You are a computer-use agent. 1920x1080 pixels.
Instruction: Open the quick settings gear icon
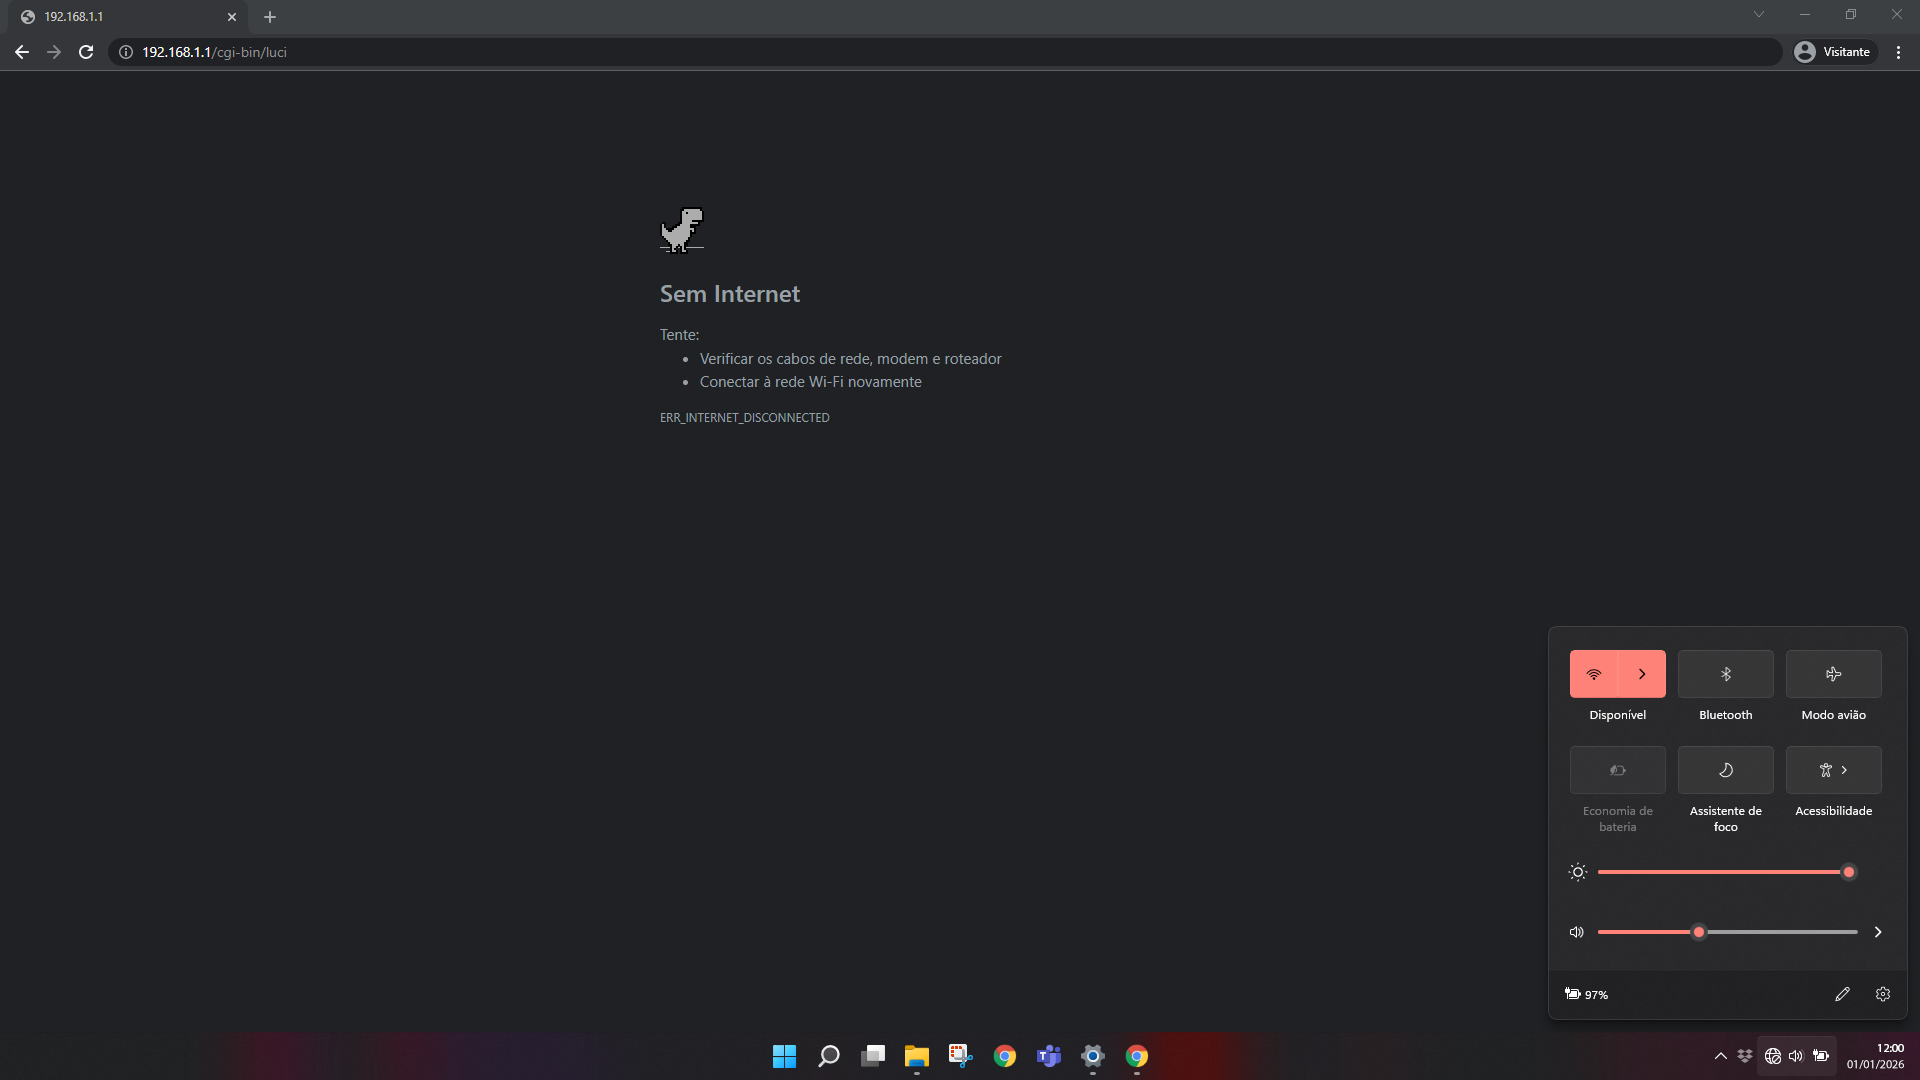[1883, 994]
